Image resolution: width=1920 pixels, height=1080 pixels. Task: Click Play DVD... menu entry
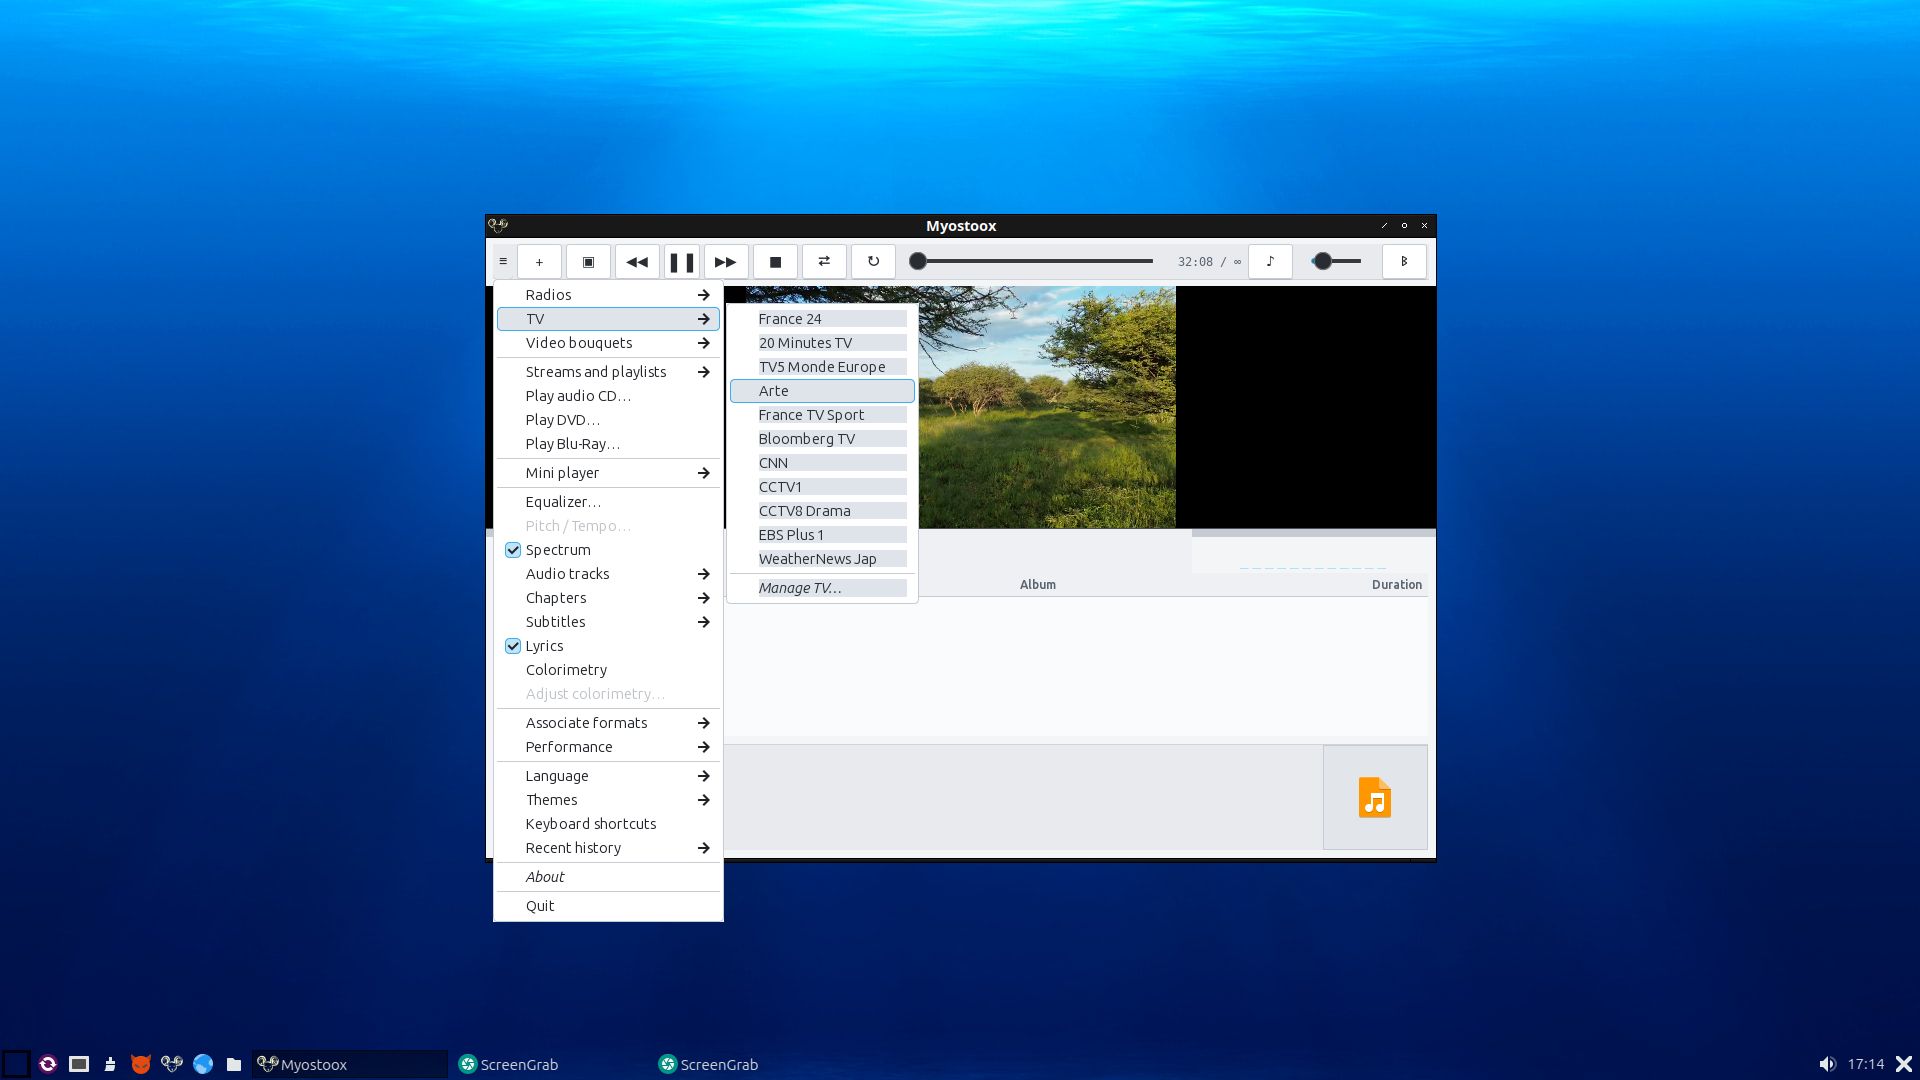point(608,420)
